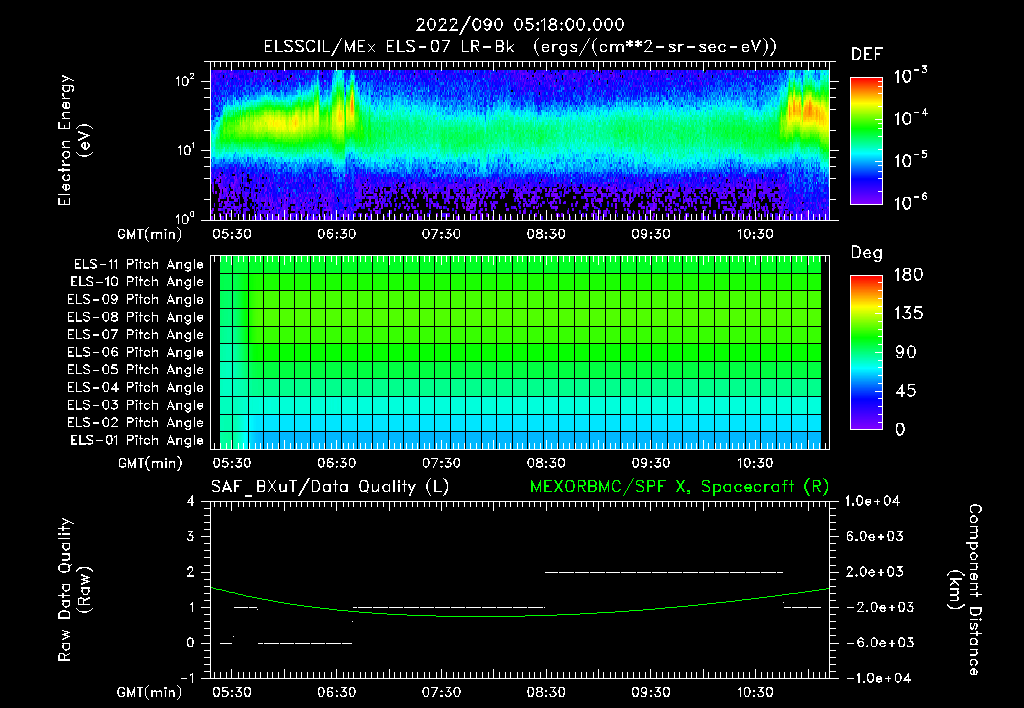Click the ELS-09 Pitch Angle row label

pos(136,300)
